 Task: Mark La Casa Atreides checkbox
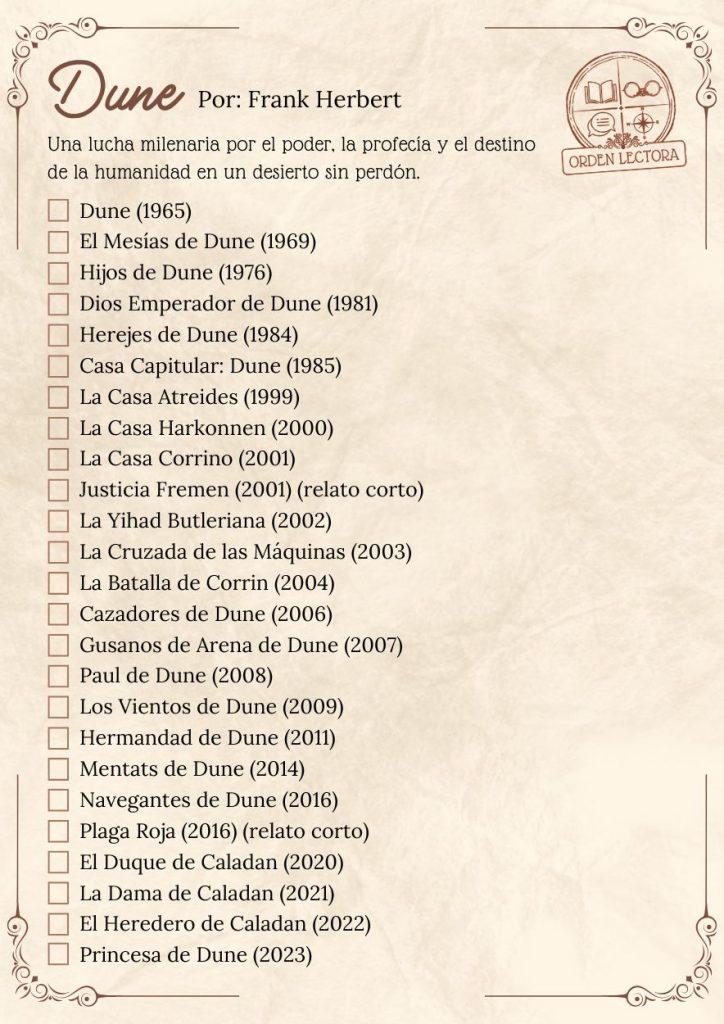(59, 397)
